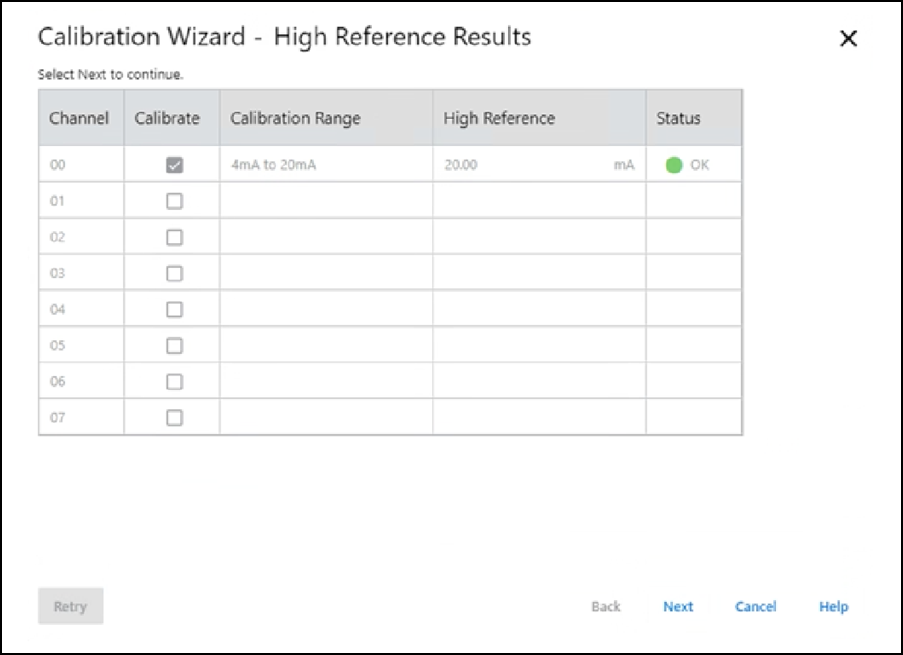Click the High Reference column header
Screen dimensions: 903x655
538,118
